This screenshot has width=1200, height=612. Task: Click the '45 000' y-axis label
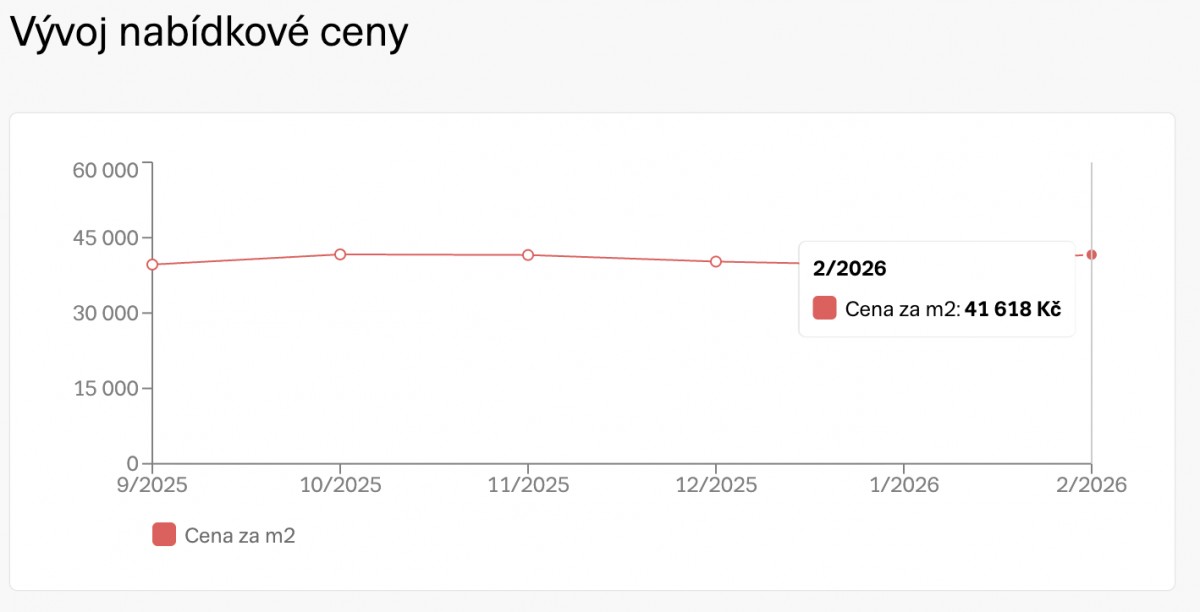point(105,238)
